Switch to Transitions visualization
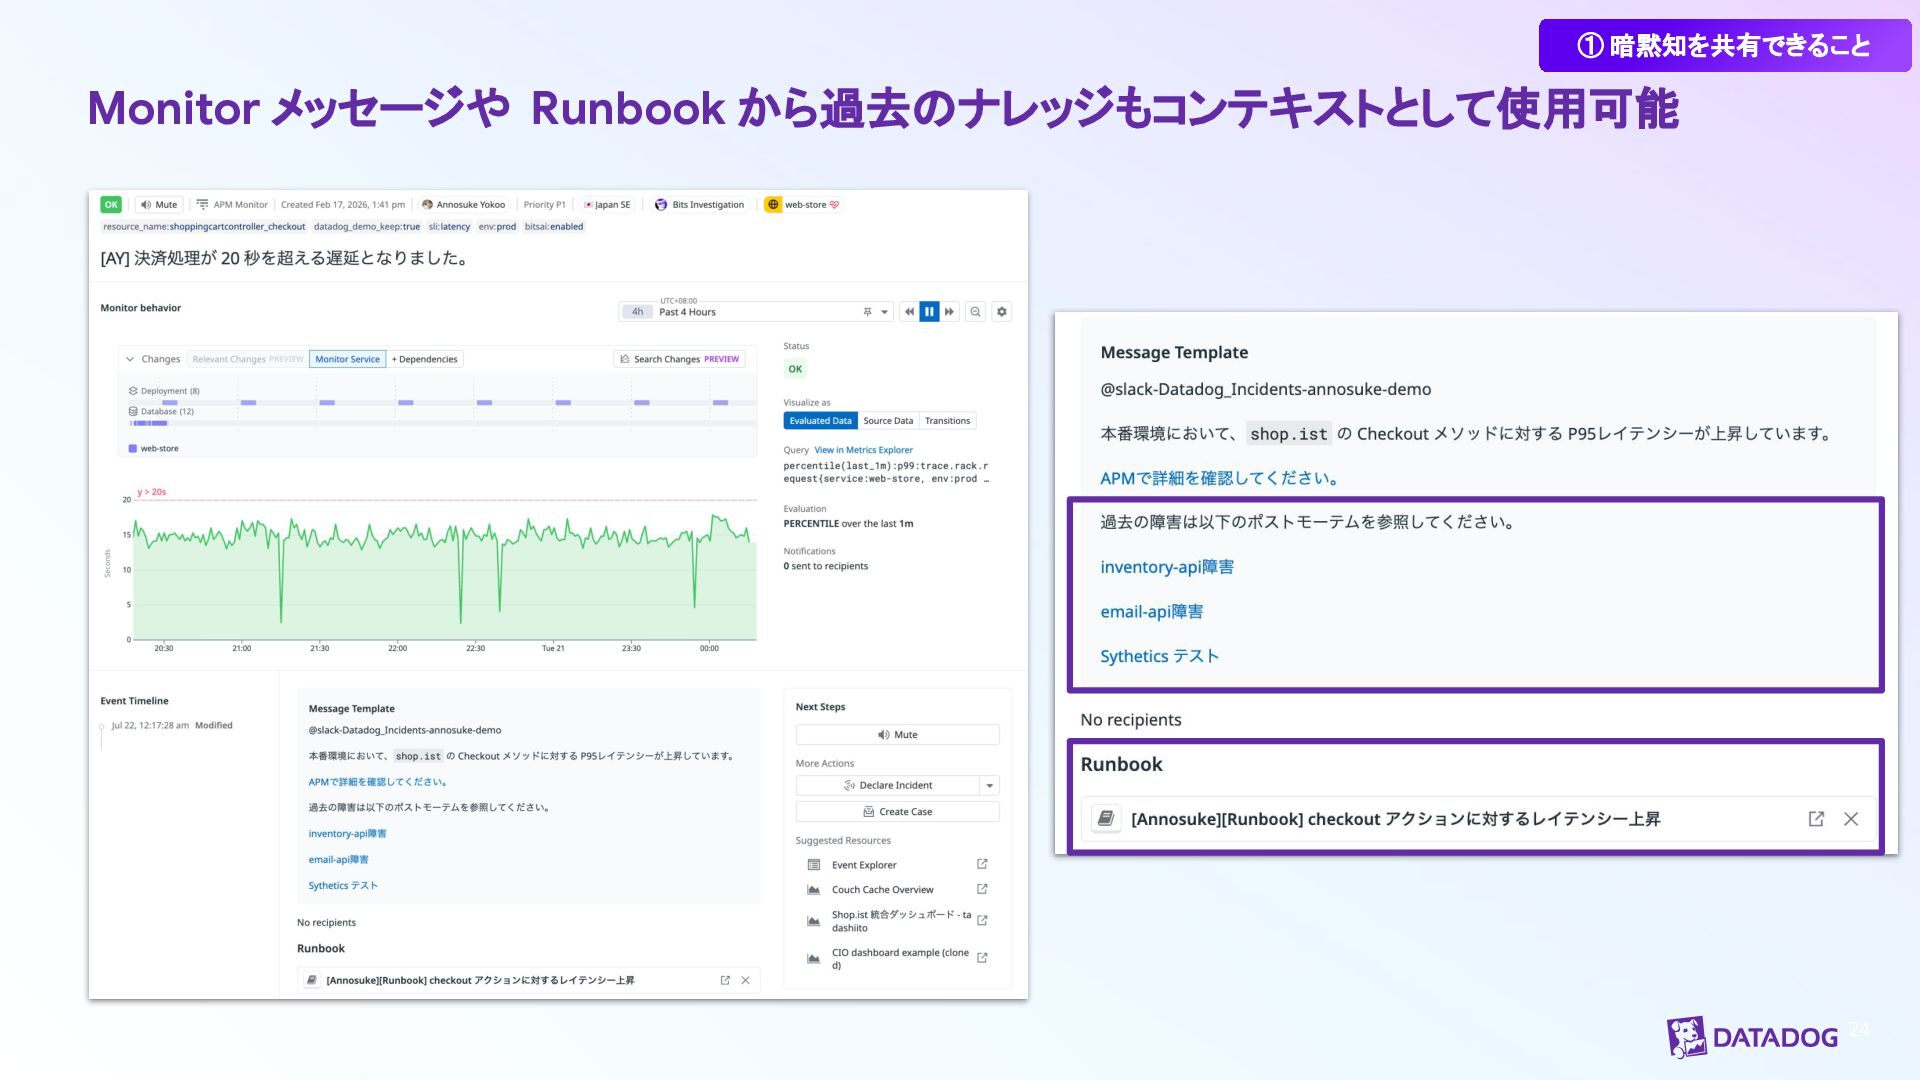Image resolution: width=1920 pixels, height=1080 pixels. tap(947, 421)
